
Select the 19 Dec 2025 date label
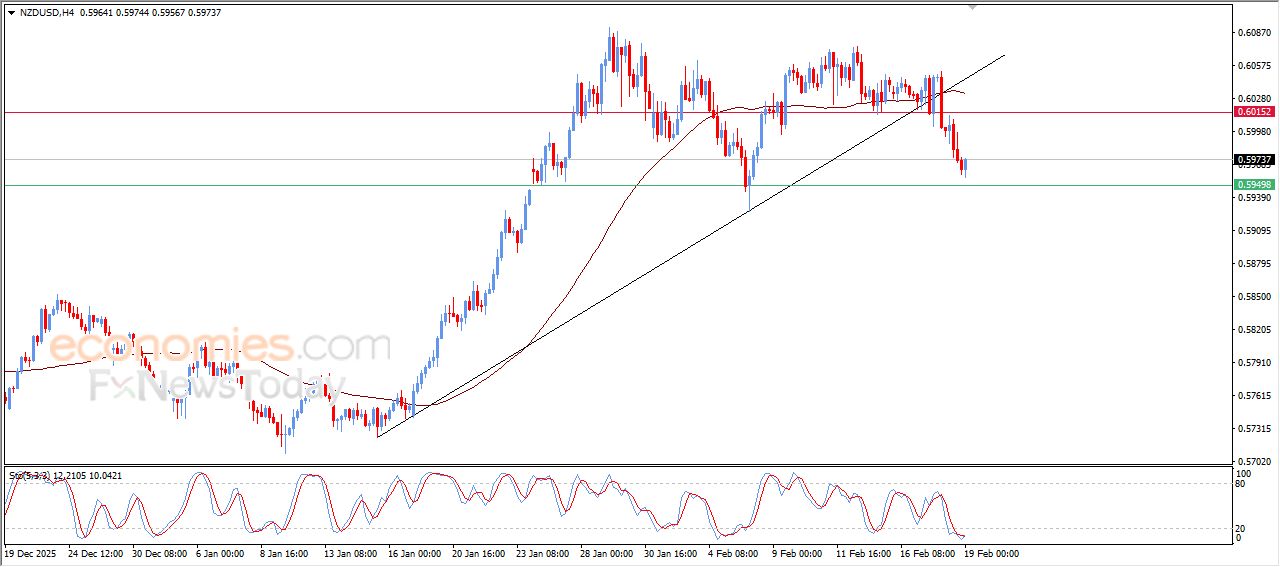pos(31,552)
